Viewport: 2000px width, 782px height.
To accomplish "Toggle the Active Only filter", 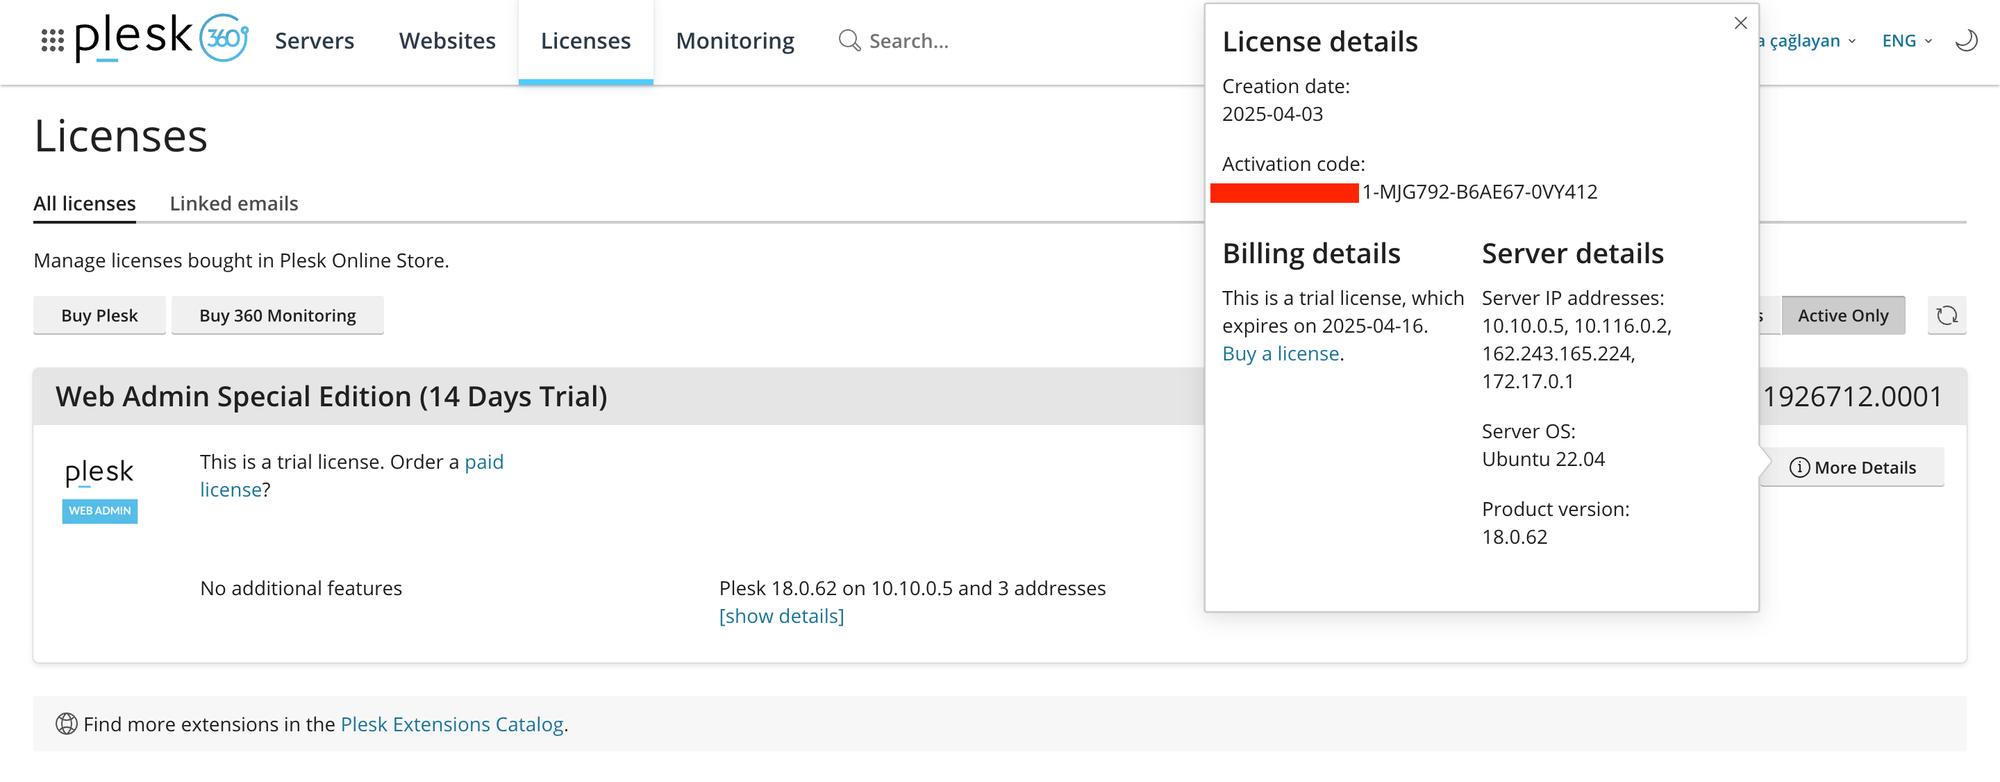I will (x=1843, y=315).
